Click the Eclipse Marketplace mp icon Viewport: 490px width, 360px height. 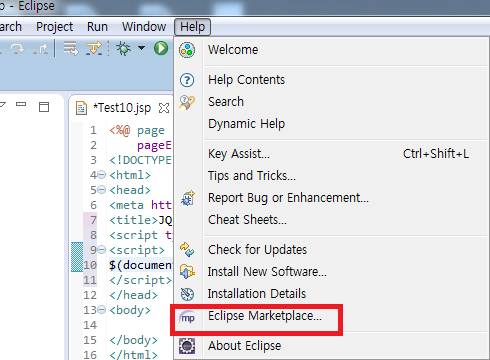point(187,317)
